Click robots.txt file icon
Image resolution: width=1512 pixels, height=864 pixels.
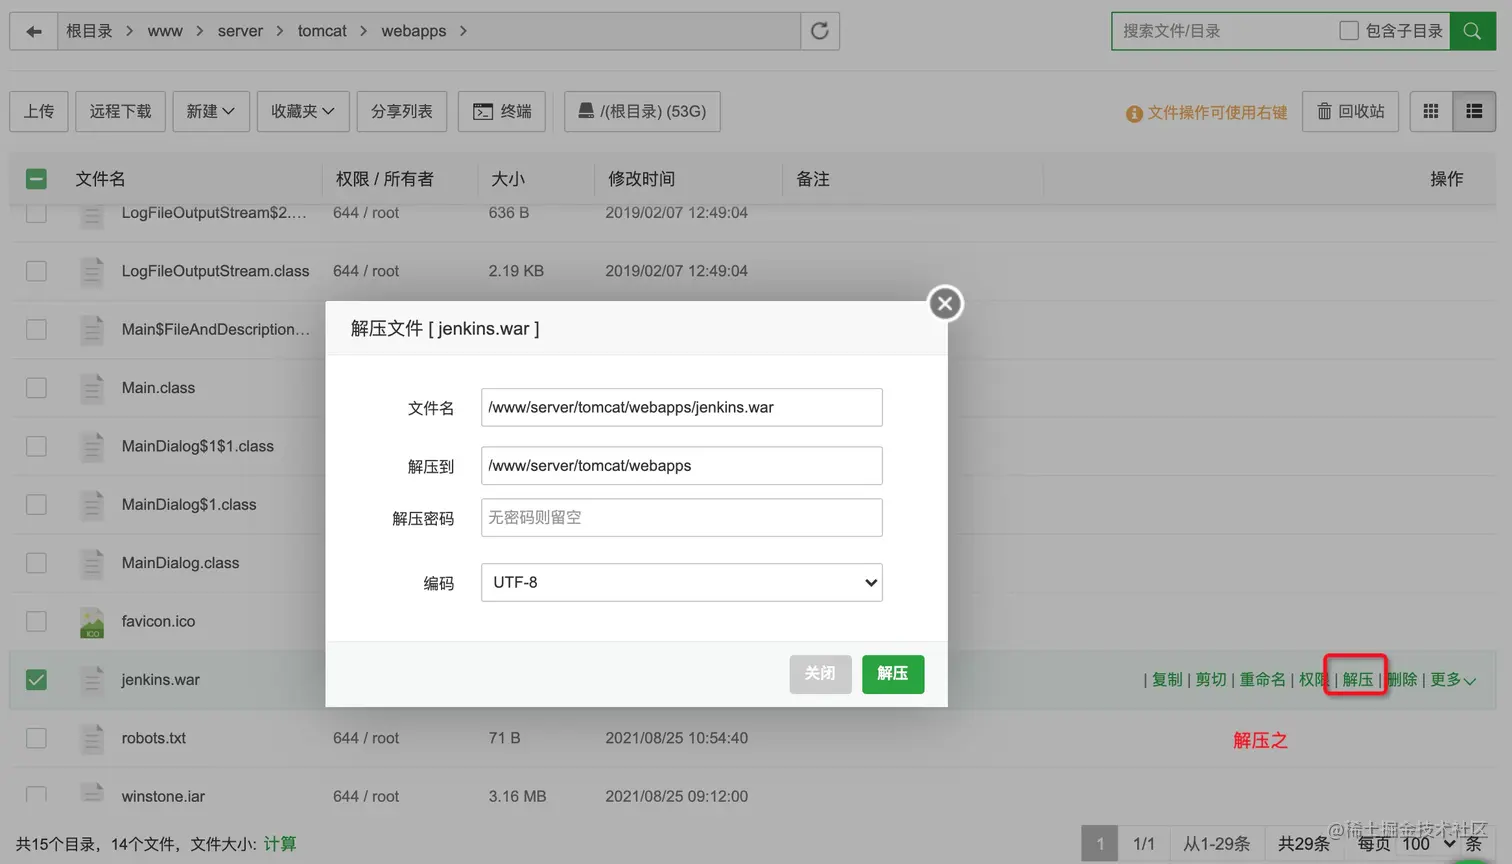92,738
